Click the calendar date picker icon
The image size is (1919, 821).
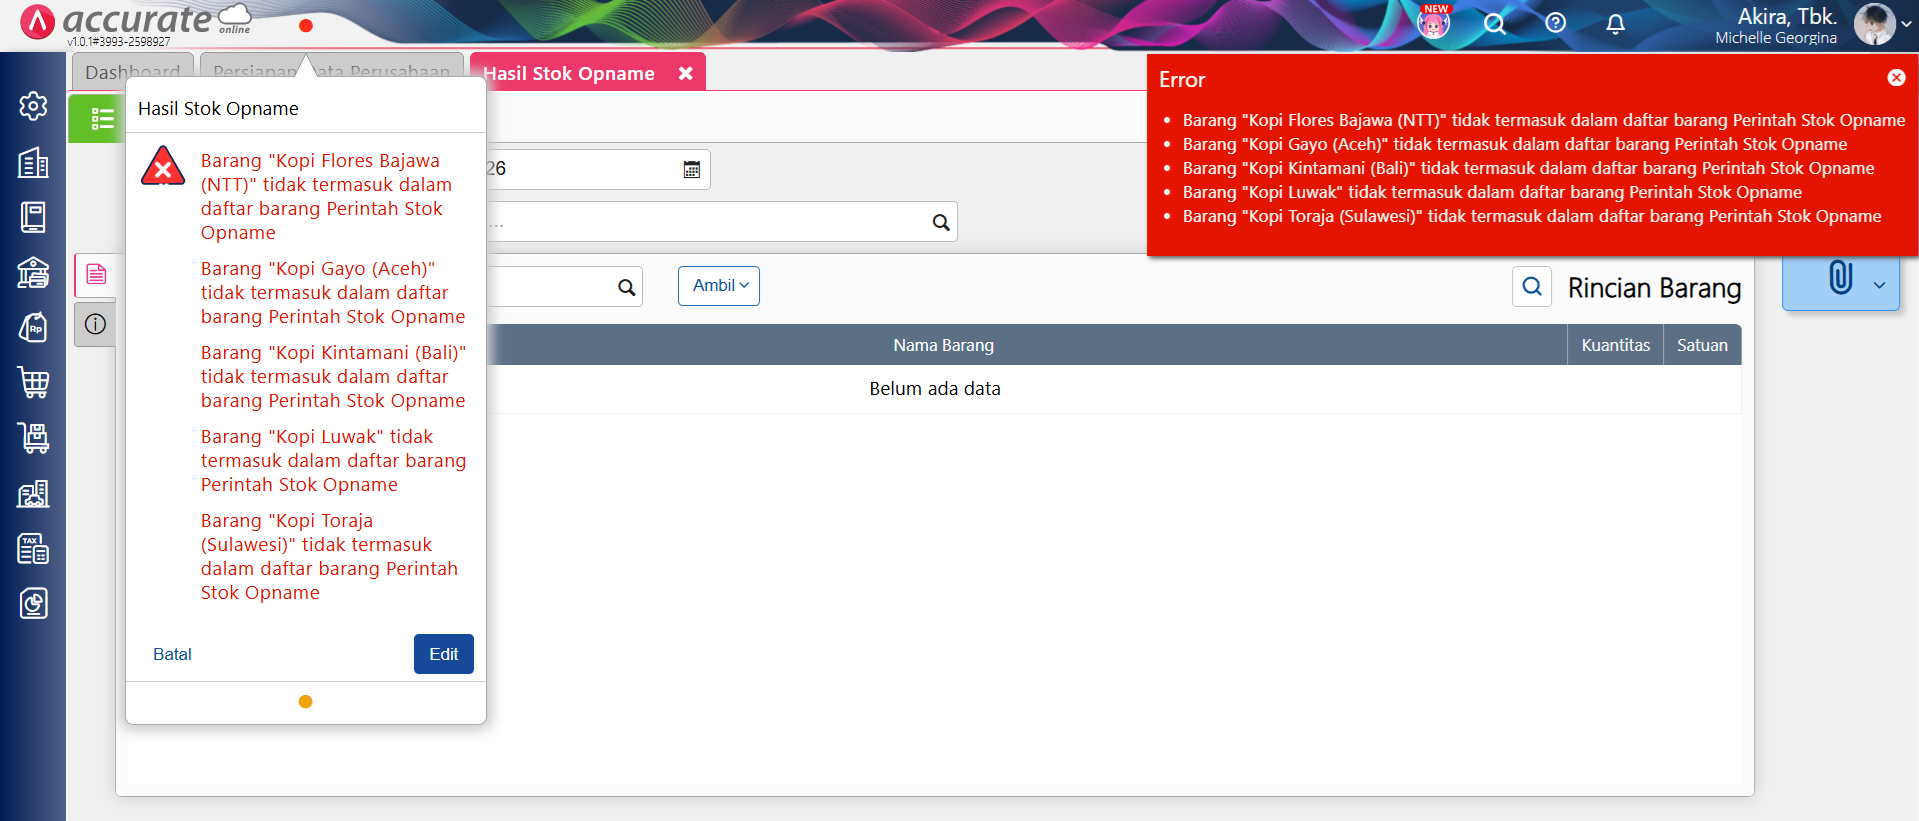pos(691,170)
